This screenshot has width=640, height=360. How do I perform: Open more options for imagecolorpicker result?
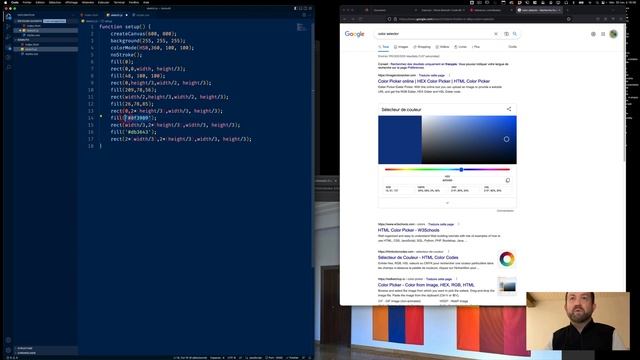449,75
